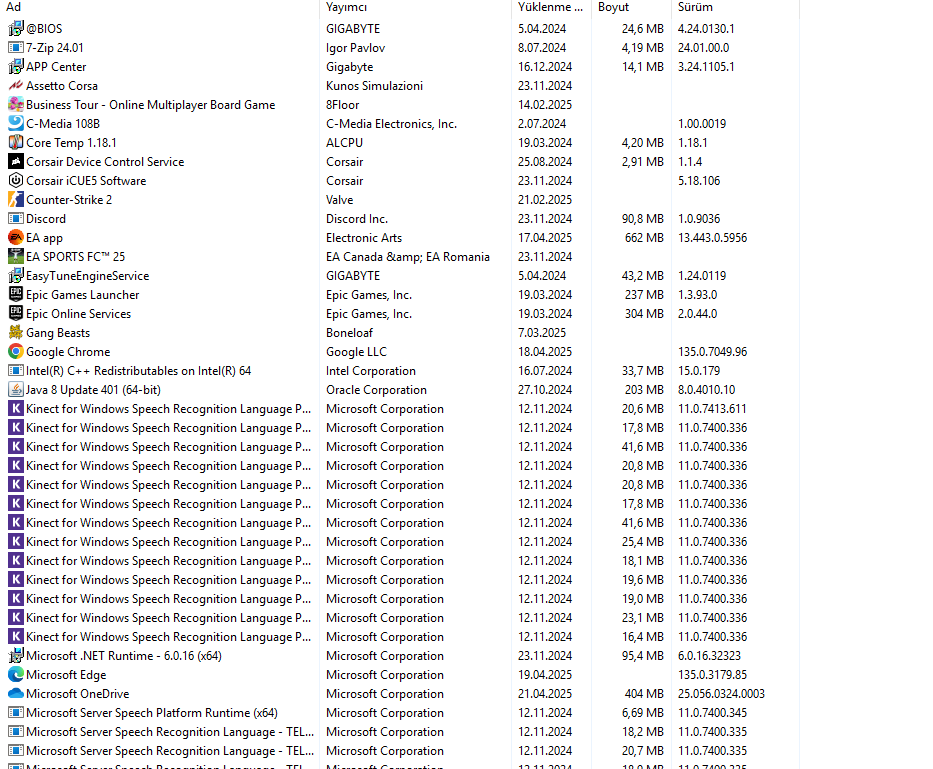Click the Counter-Strike 2 icon
This screenshot has width=933, height=769.
pyautogui.click(x=16, y=200)
